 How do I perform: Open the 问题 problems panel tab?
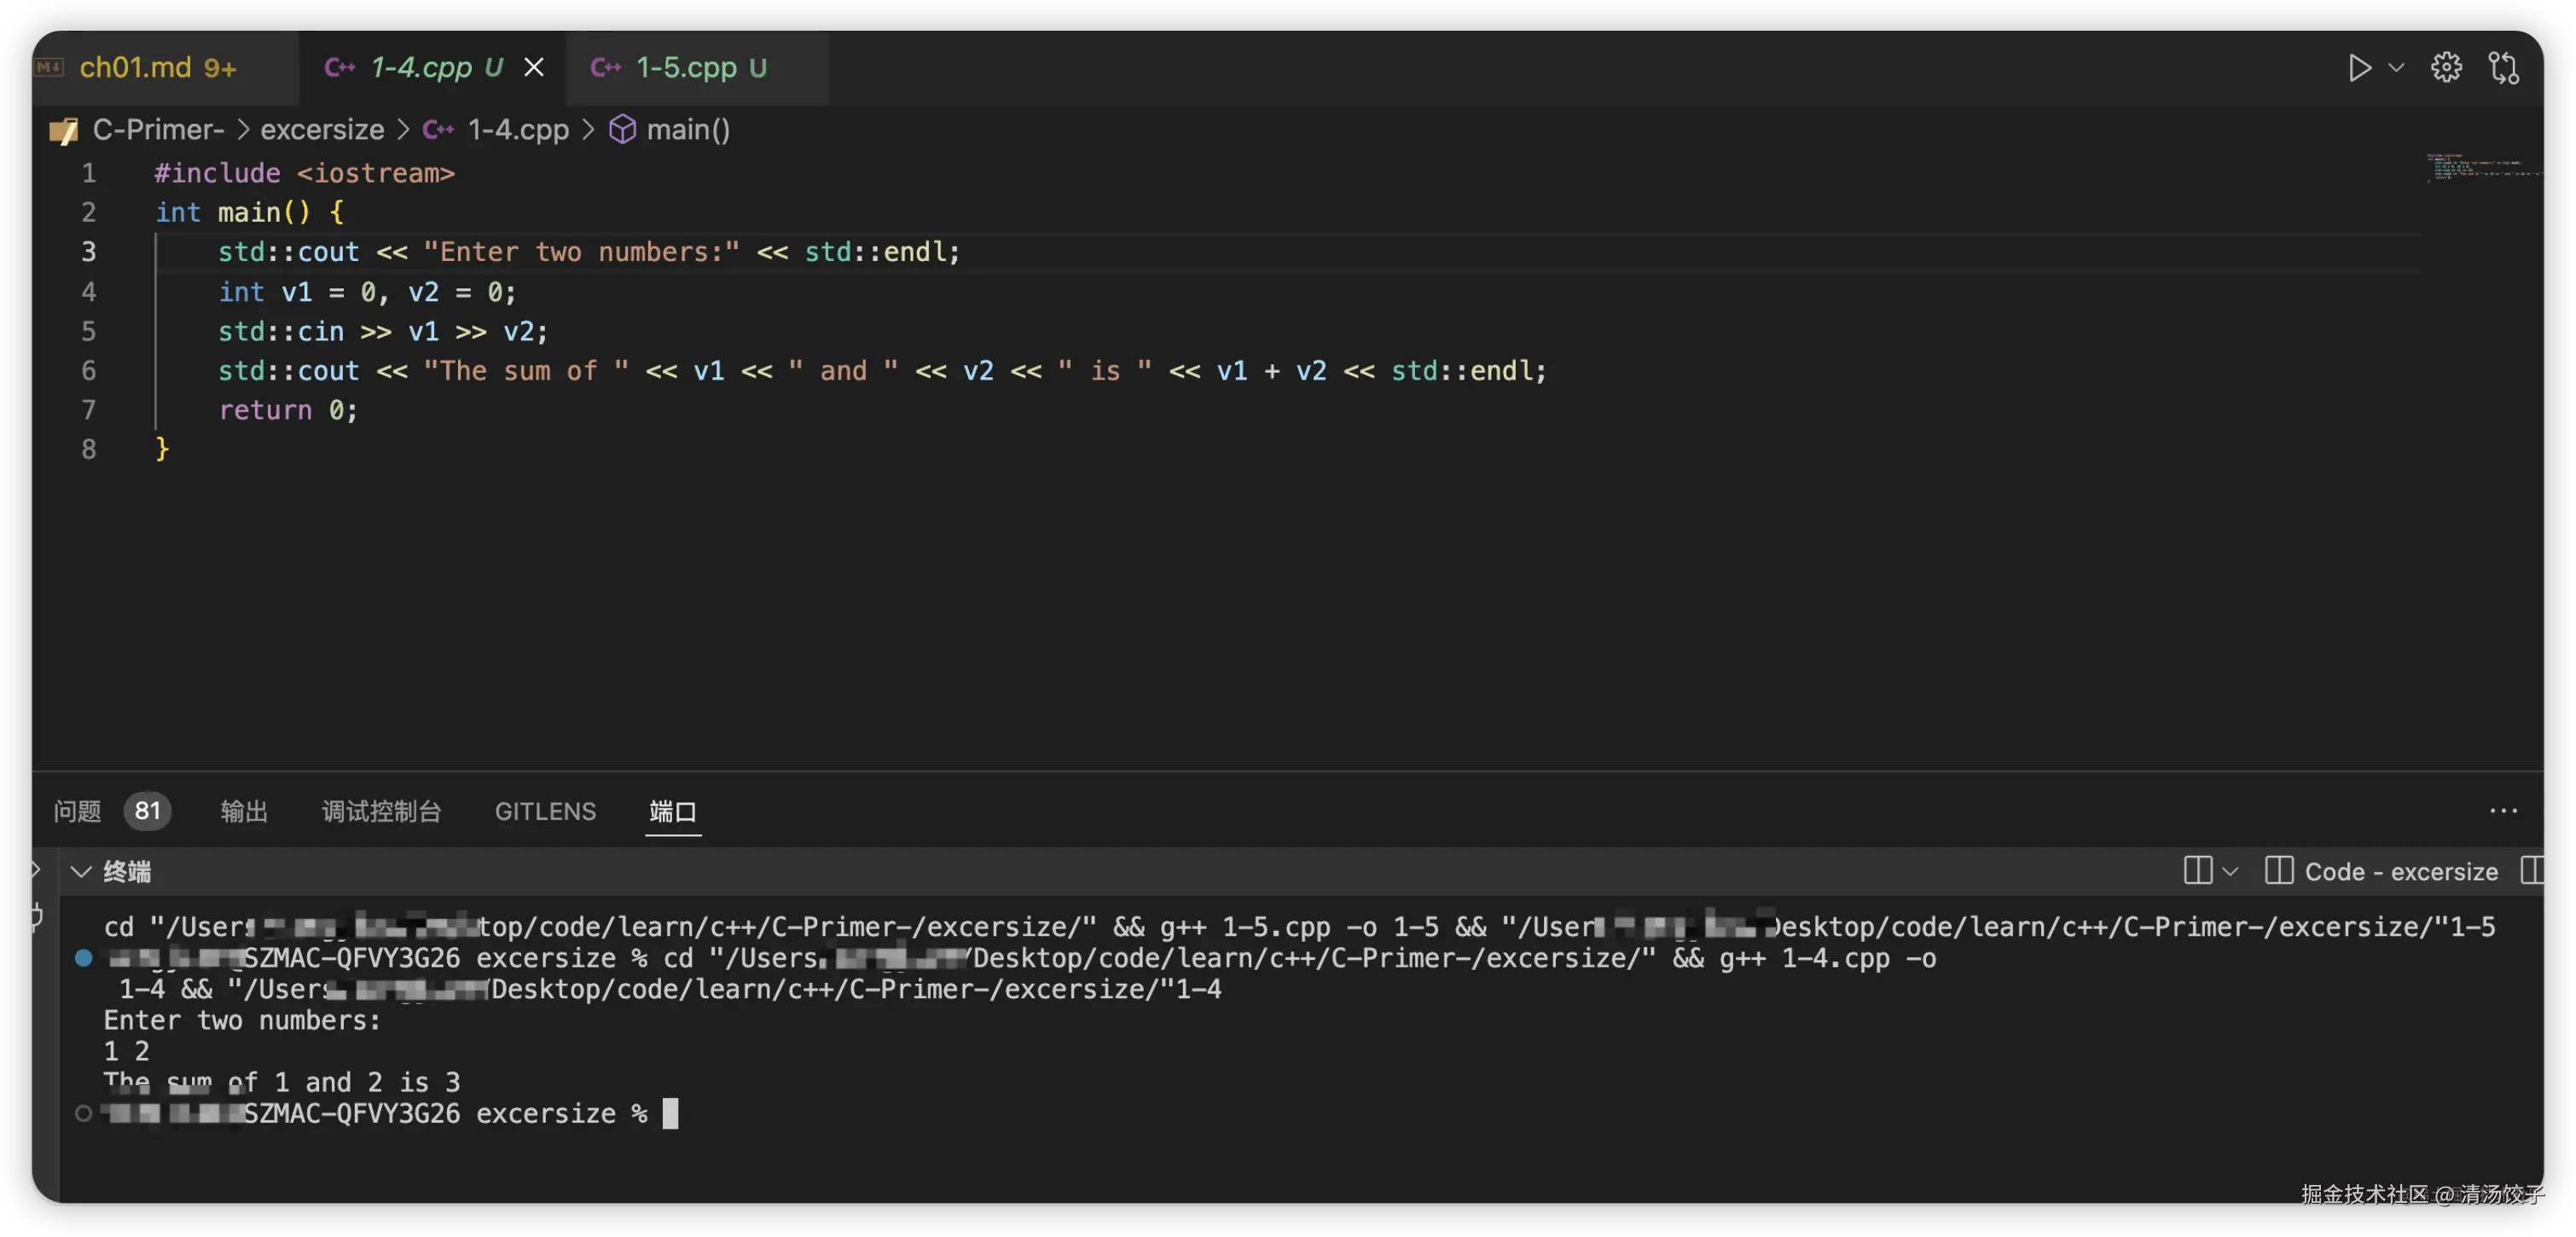[x=78, y=811]
